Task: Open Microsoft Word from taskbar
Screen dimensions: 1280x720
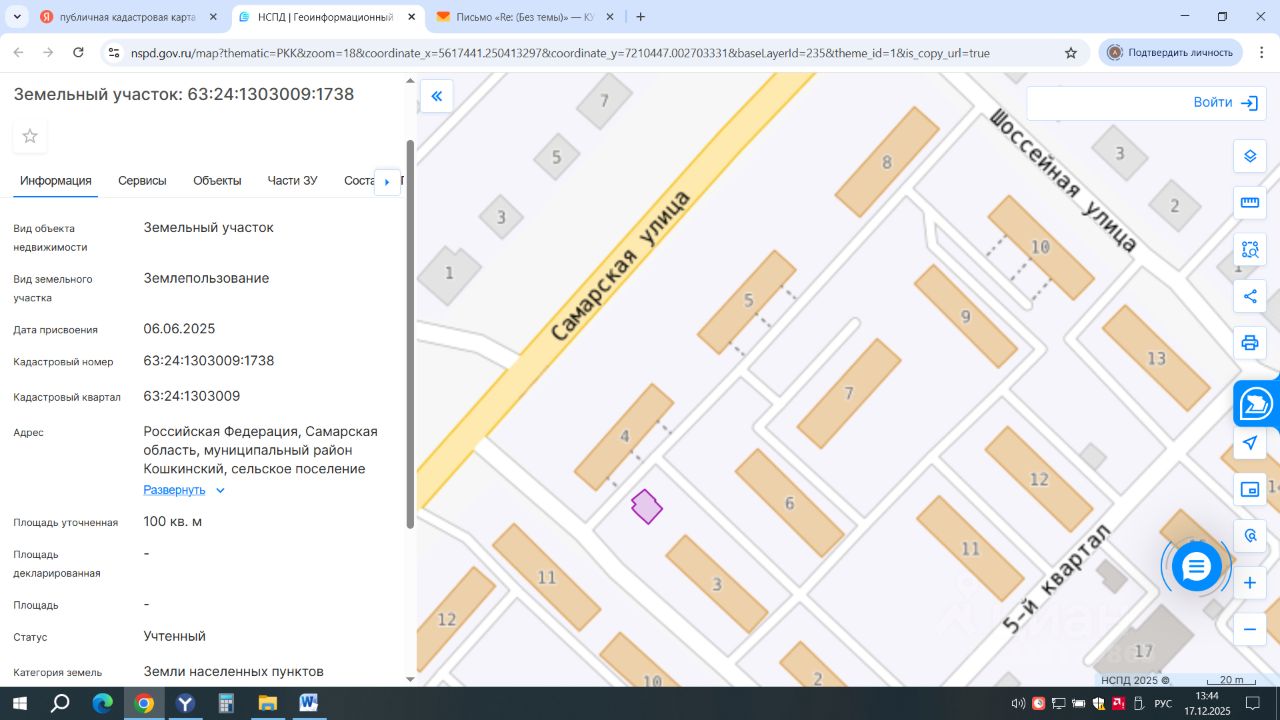Action: (308, 703)
